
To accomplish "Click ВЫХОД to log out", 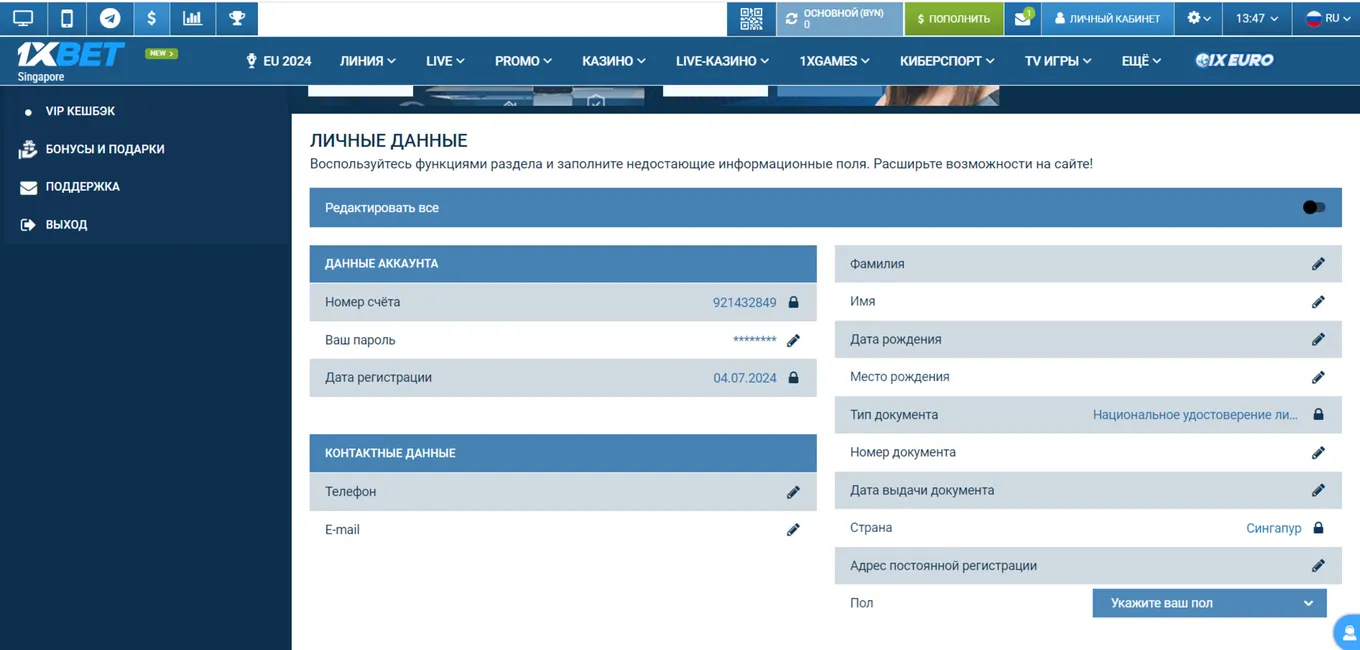I will pyautogui.click(x=66, y=225).
